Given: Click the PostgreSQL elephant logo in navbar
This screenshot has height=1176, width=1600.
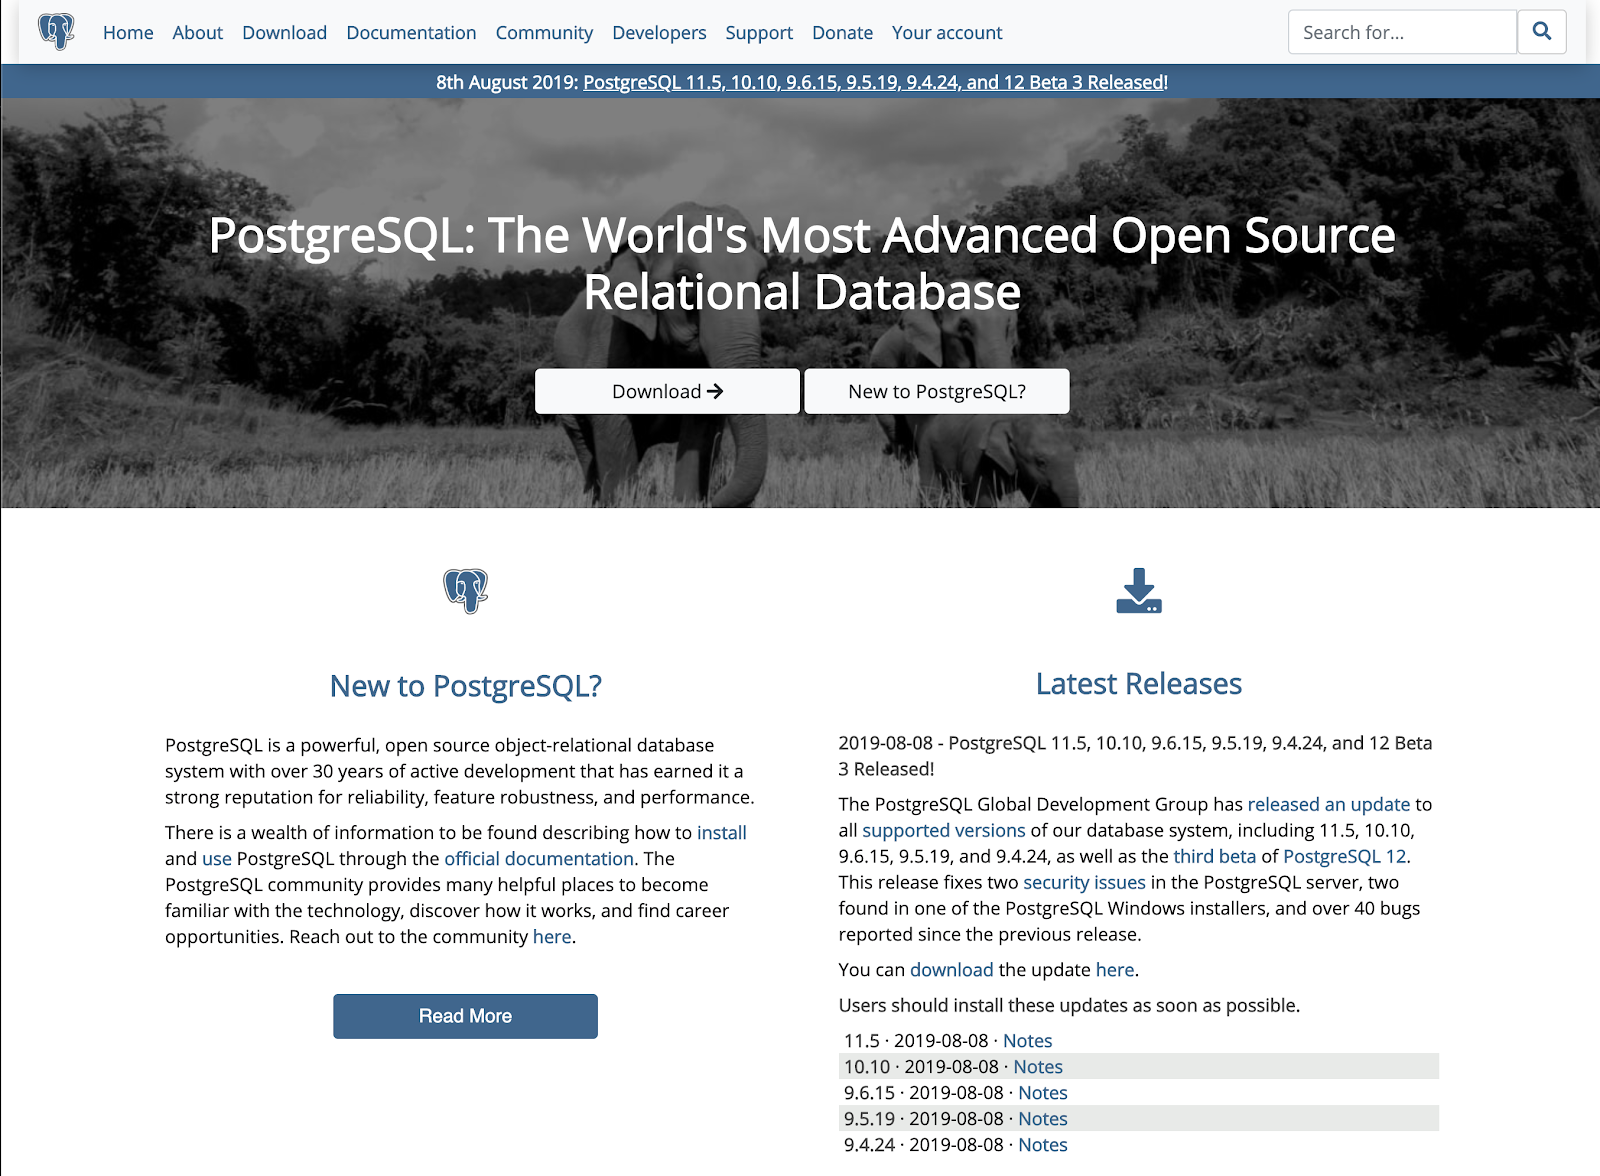Looking at the screenshot, I should [x=56, y=32].
